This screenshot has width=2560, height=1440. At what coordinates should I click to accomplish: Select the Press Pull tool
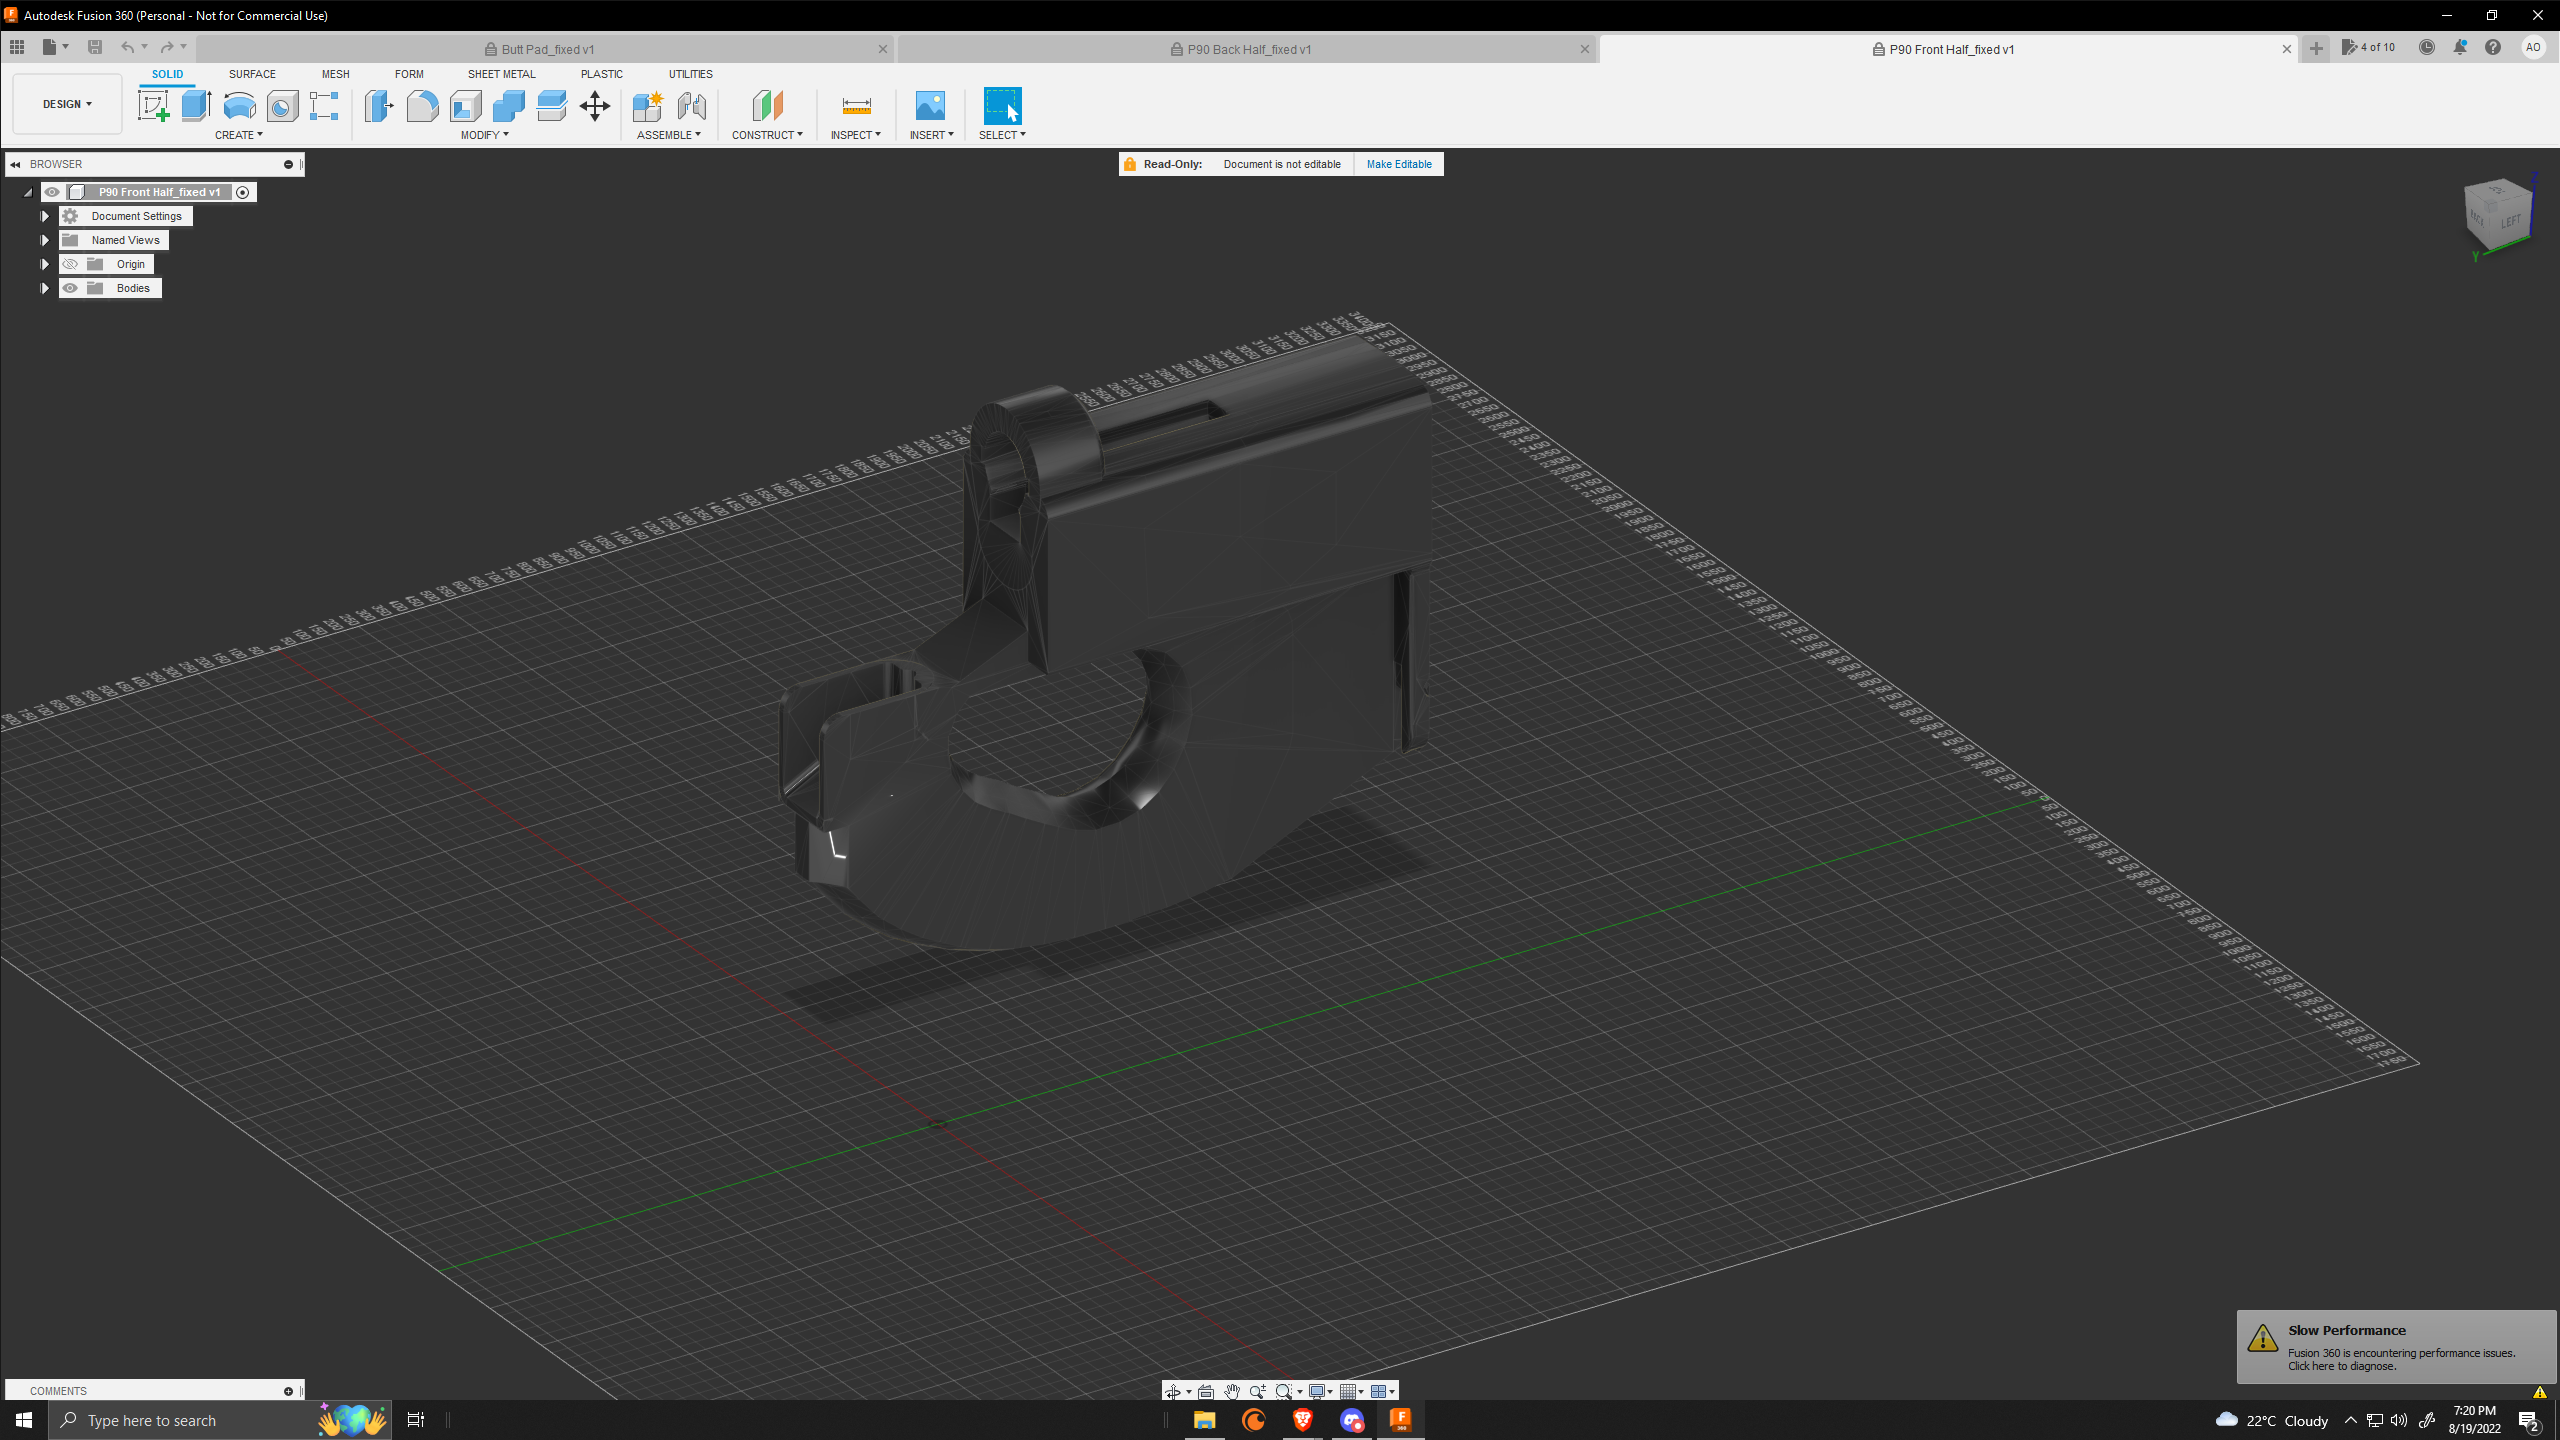[x=379, y=105]
